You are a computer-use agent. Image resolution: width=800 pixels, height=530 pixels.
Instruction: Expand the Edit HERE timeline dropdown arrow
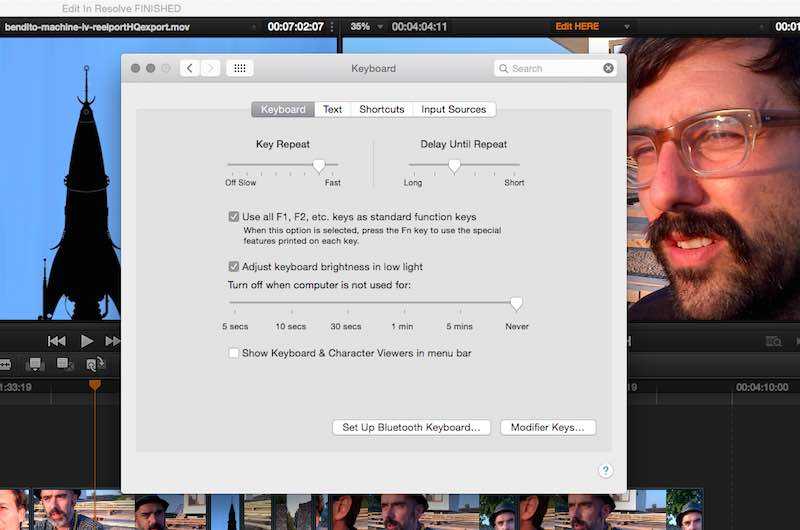(627, 27)
